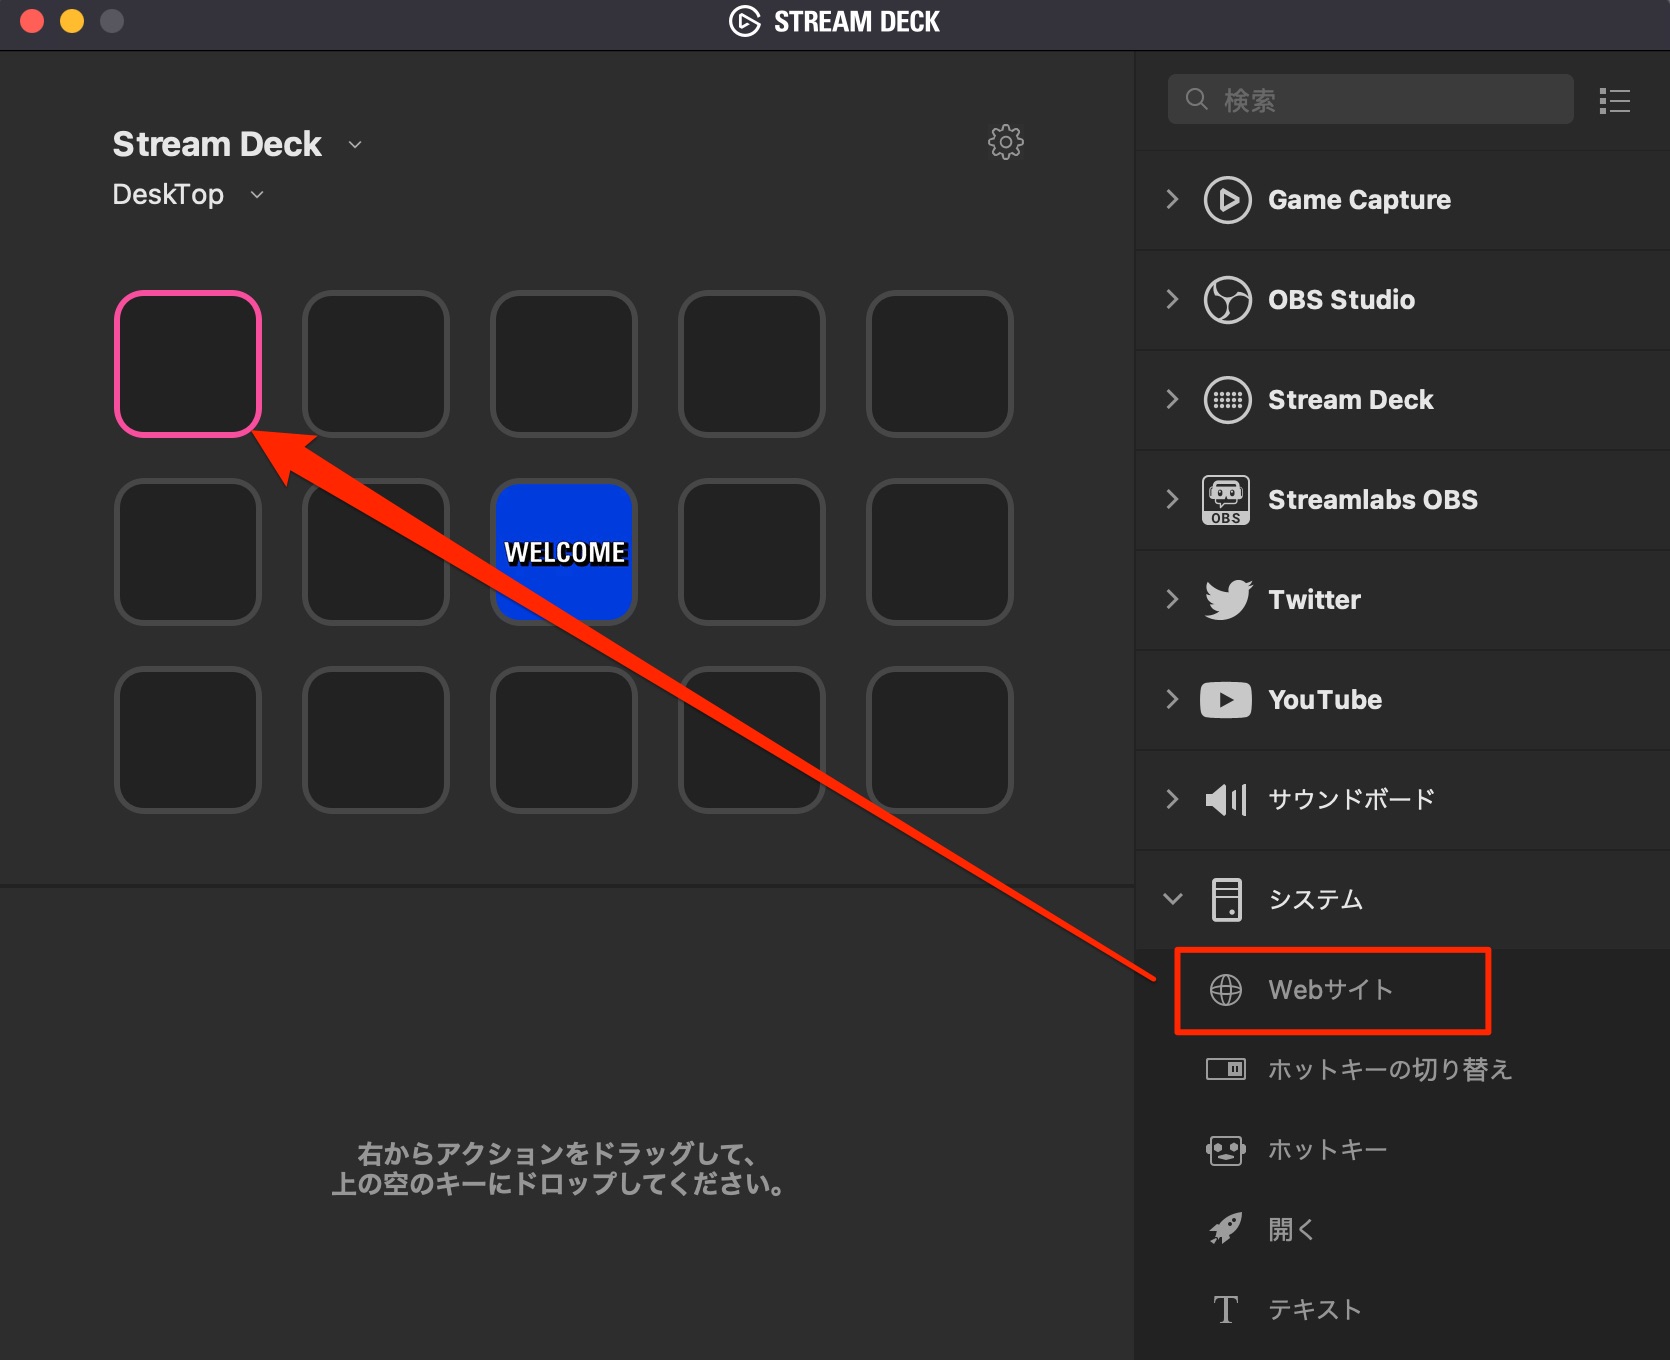Select the Webサイト action
The image size is (1670, 1360).
[x=1332, y=990]
